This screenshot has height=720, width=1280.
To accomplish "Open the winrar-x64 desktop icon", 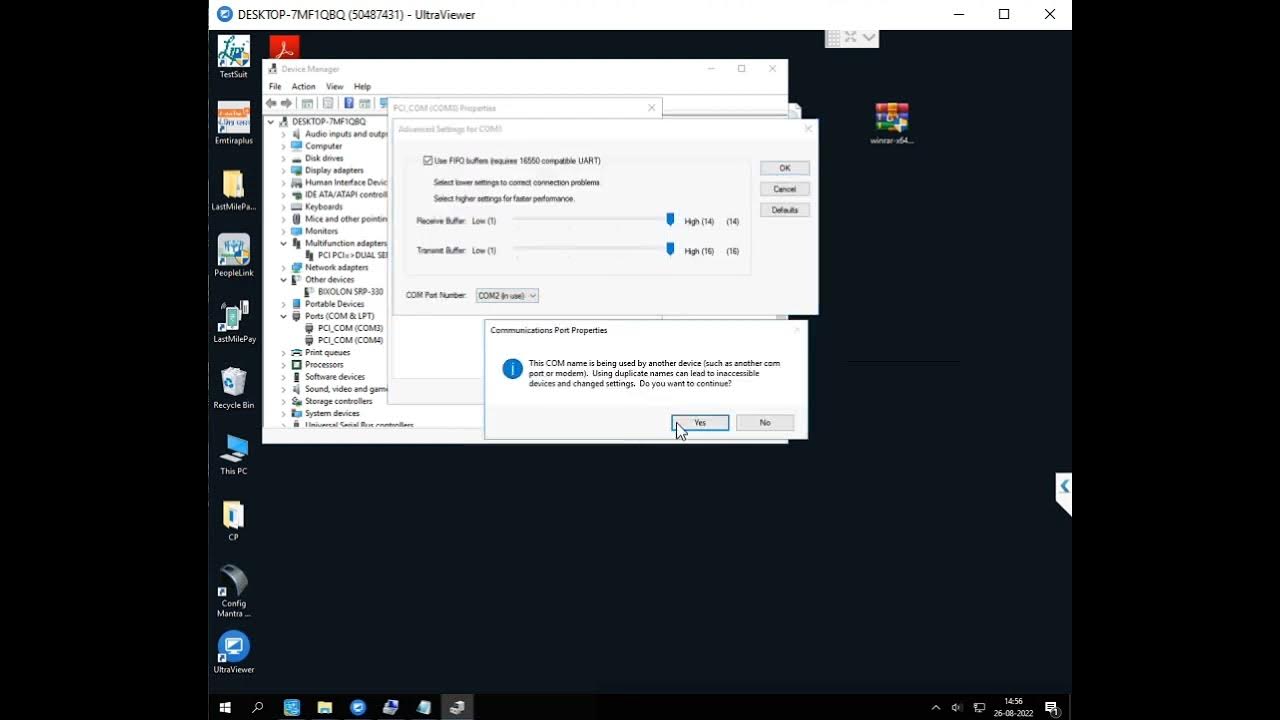I will [x=891, y=123].
